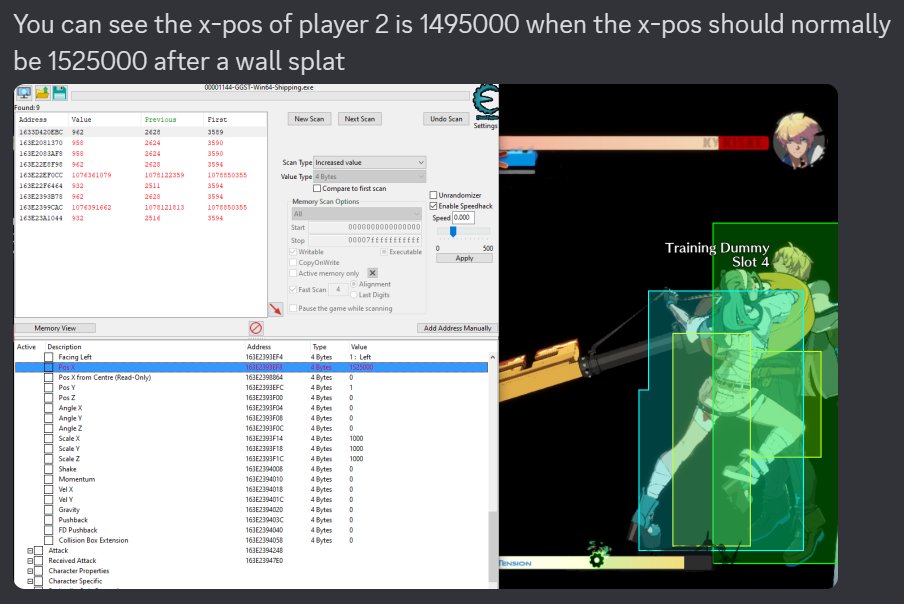Select the Last Digits radio button
Image resolution: width=904 pixels, height=604 pixels.
pyautogui.click(x=353, y=295)
